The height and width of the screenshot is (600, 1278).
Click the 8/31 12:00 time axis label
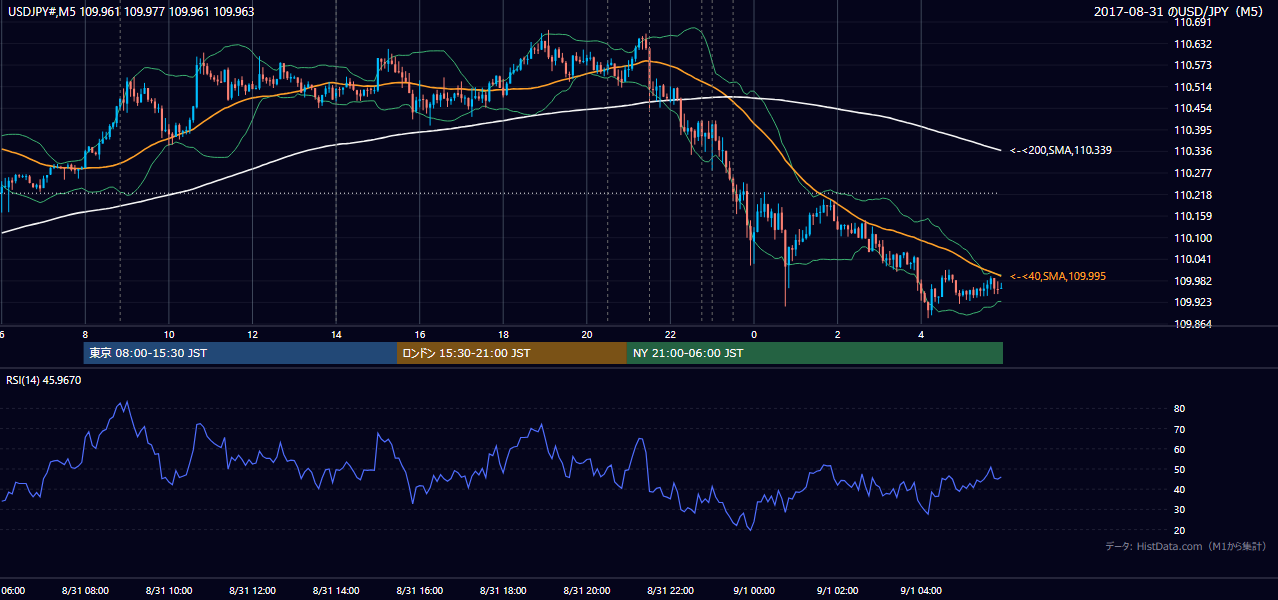pyautogui.click(x=252, y=591)
